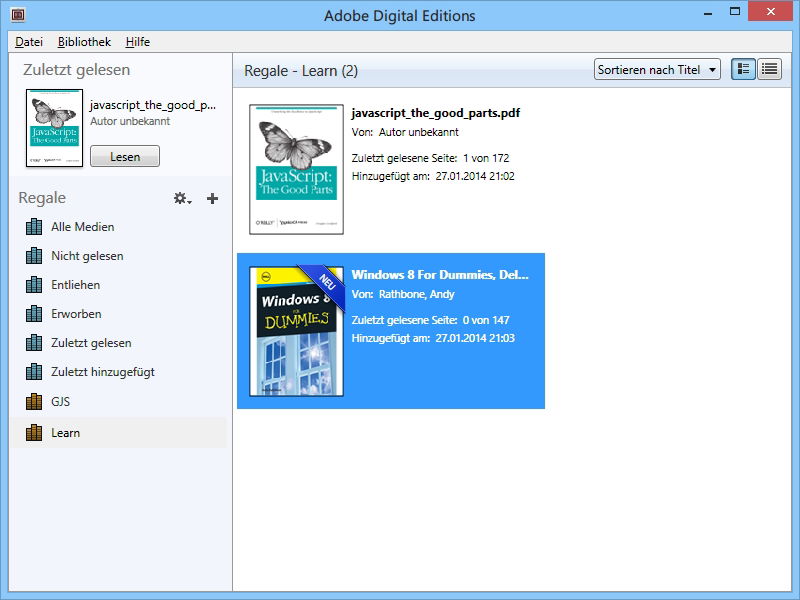This screenshot has height=600, width=800.
Task: Click Zuletzt gelesene Seite: 0 von 147
Action: (x=431, y=320)
